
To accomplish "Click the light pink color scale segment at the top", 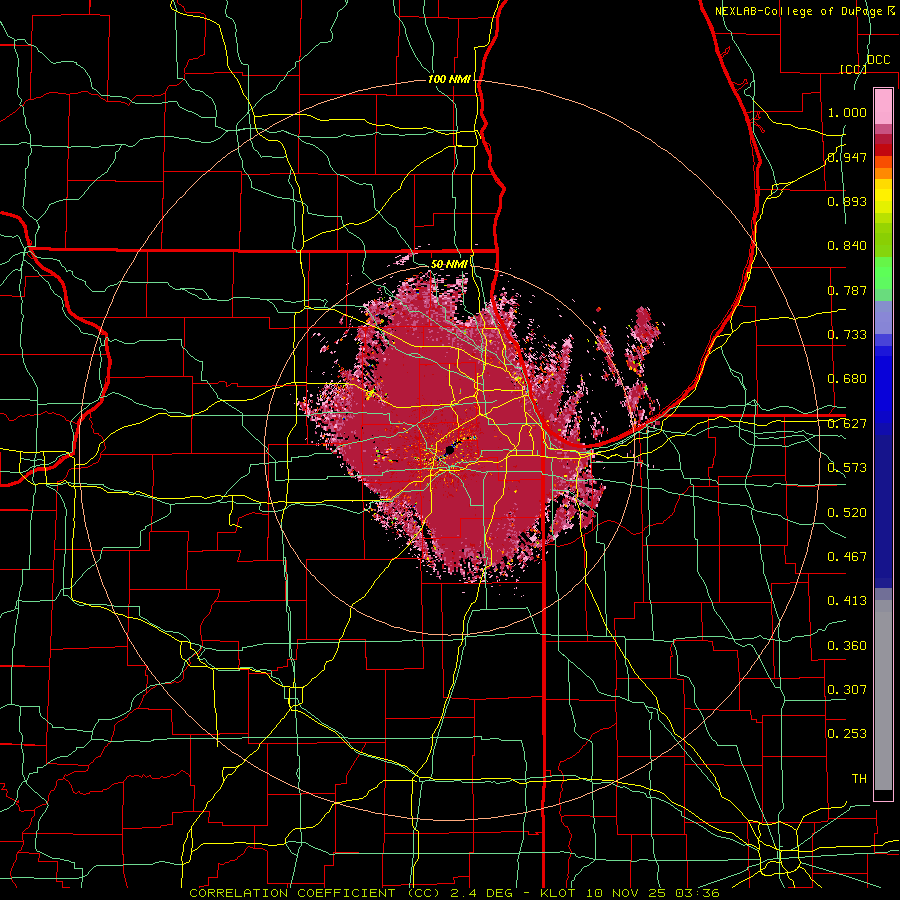I will (x=883, y=106).
